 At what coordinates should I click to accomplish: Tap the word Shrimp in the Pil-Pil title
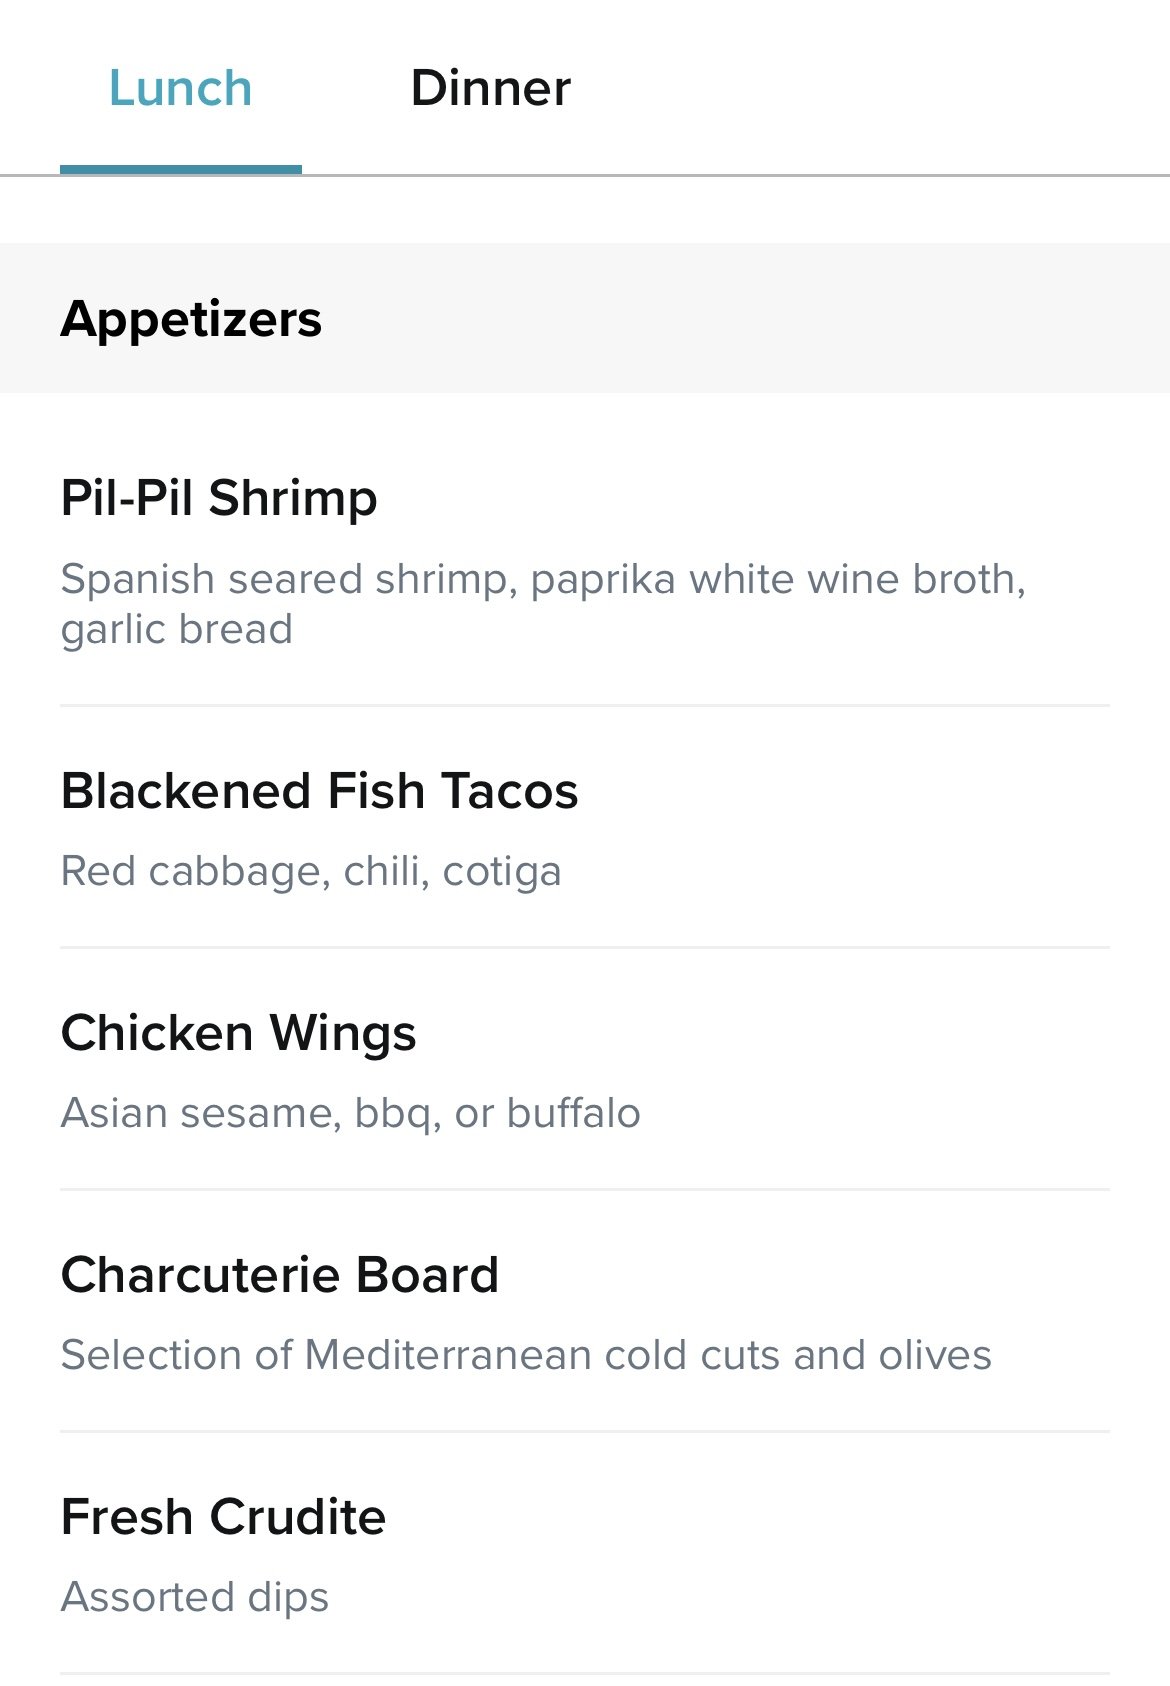[293, 499]
